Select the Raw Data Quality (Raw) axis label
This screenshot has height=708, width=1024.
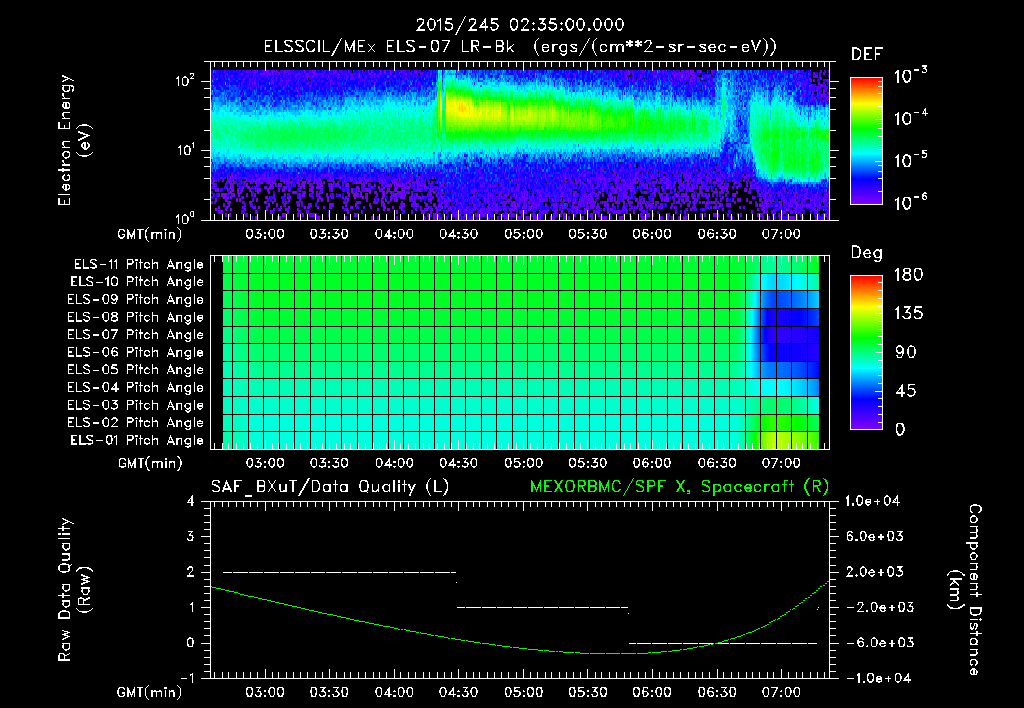click(x=74, y=590)
